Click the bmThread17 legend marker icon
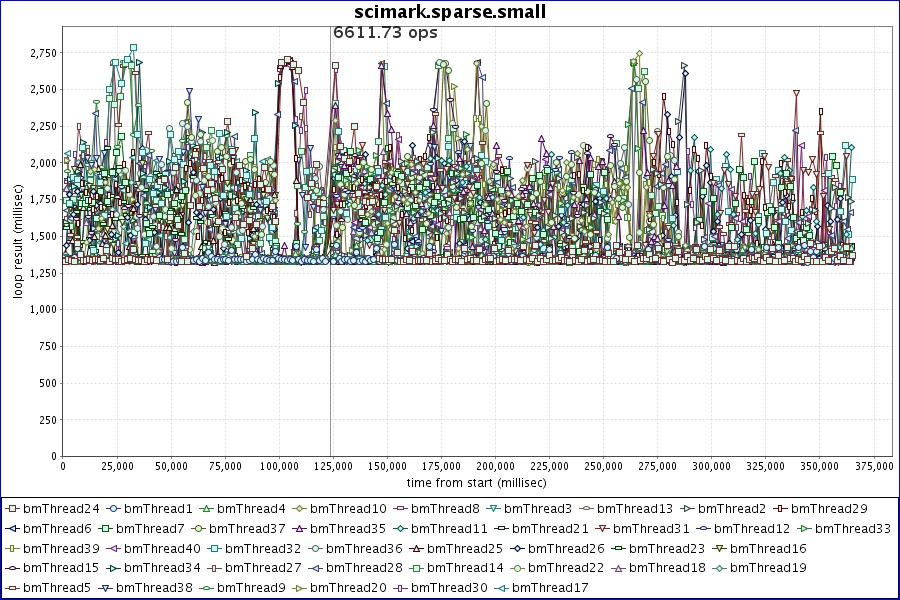Viewport: 900px width, 600px height. 501,588
